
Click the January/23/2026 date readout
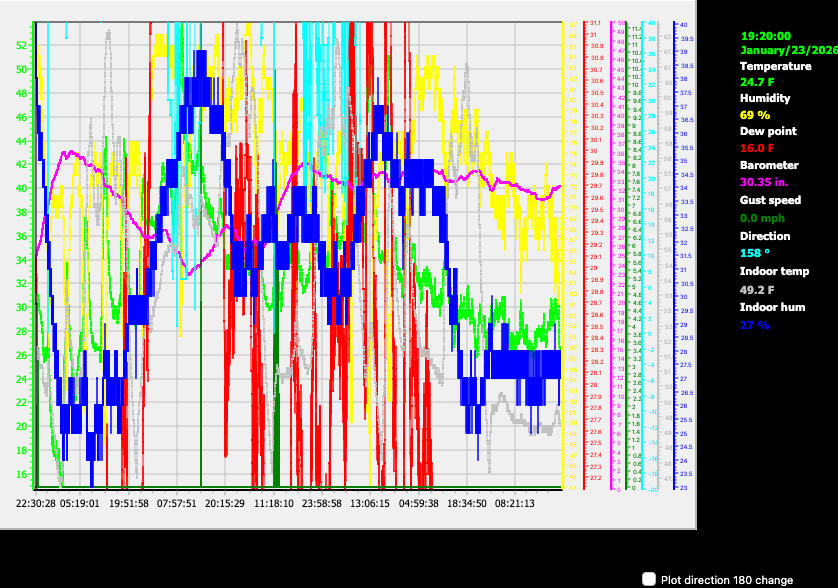tap(788, 49)
